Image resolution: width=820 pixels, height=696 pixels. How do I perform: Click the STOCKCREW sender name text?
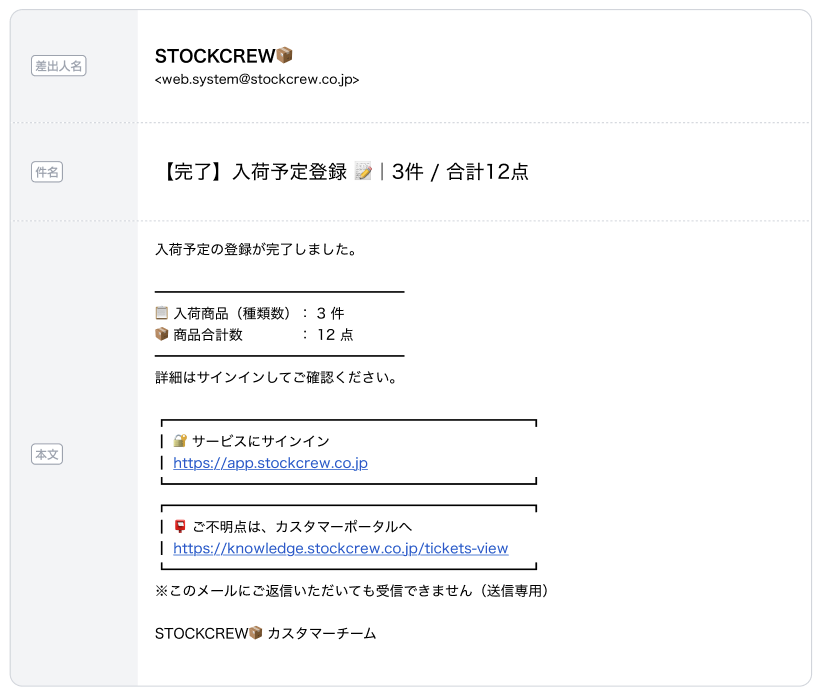coord(214,56)
